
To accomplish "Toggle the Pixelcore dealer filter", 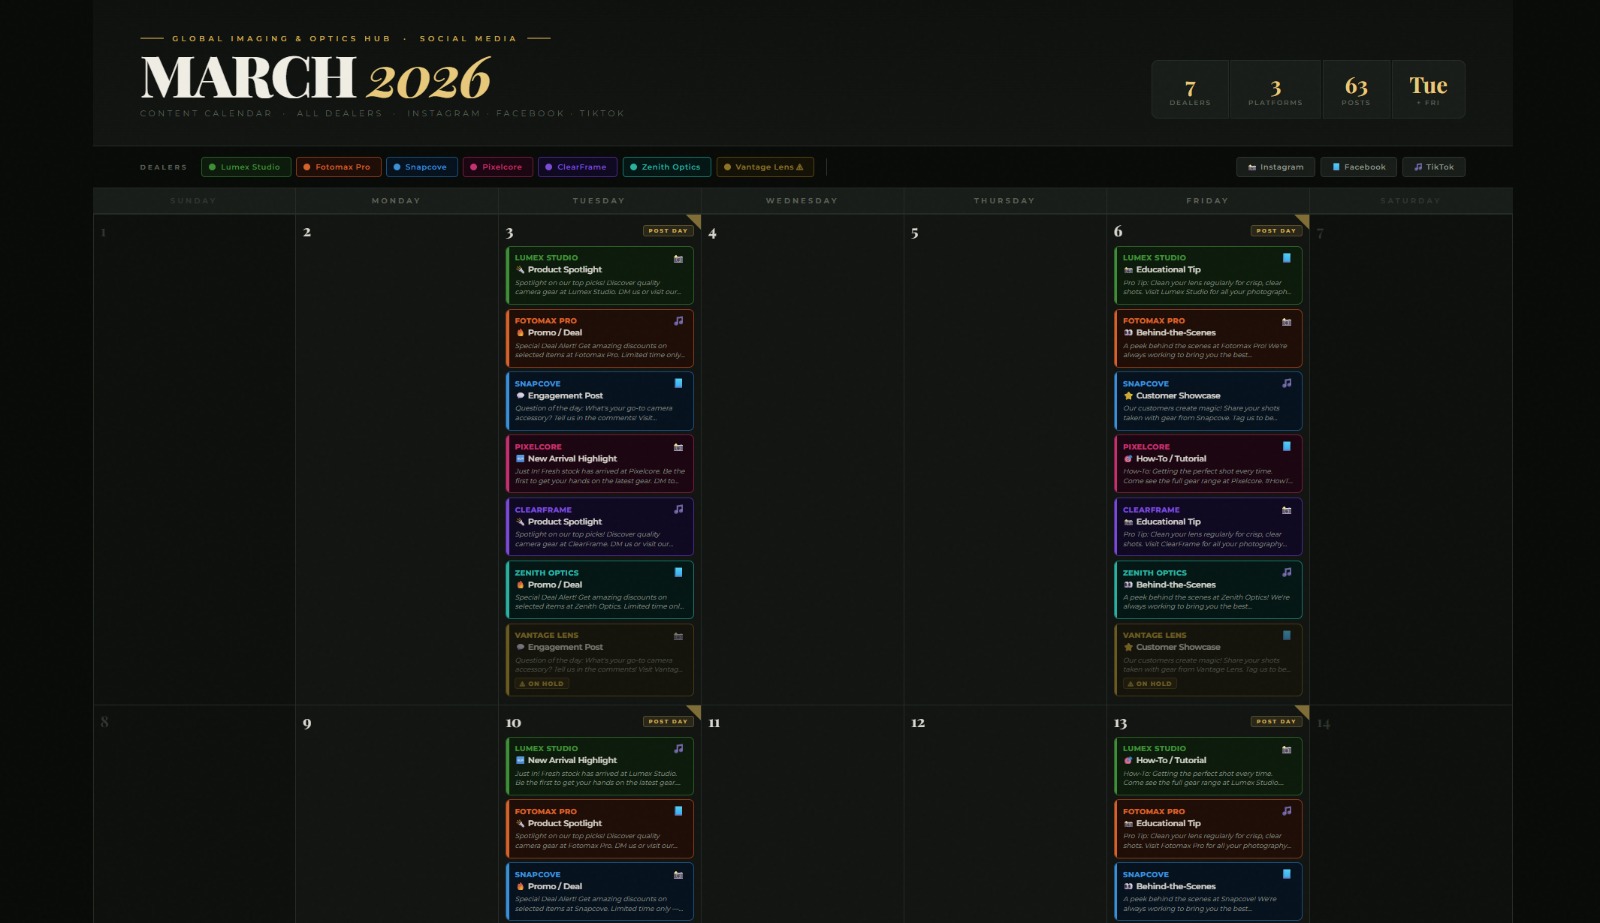I will tap(497, 167).
